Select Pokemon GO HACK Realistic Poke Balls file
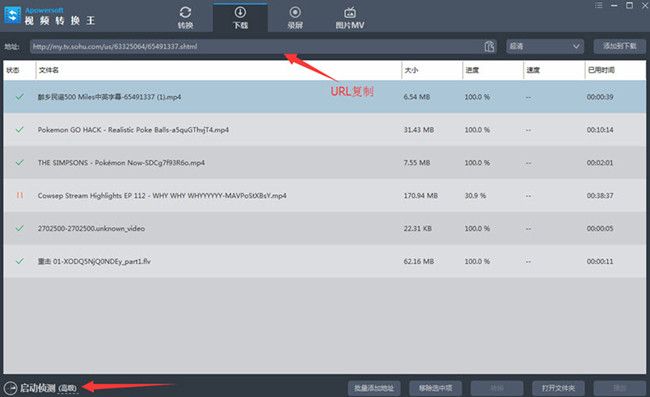650x397 pixels. point(325,130)
